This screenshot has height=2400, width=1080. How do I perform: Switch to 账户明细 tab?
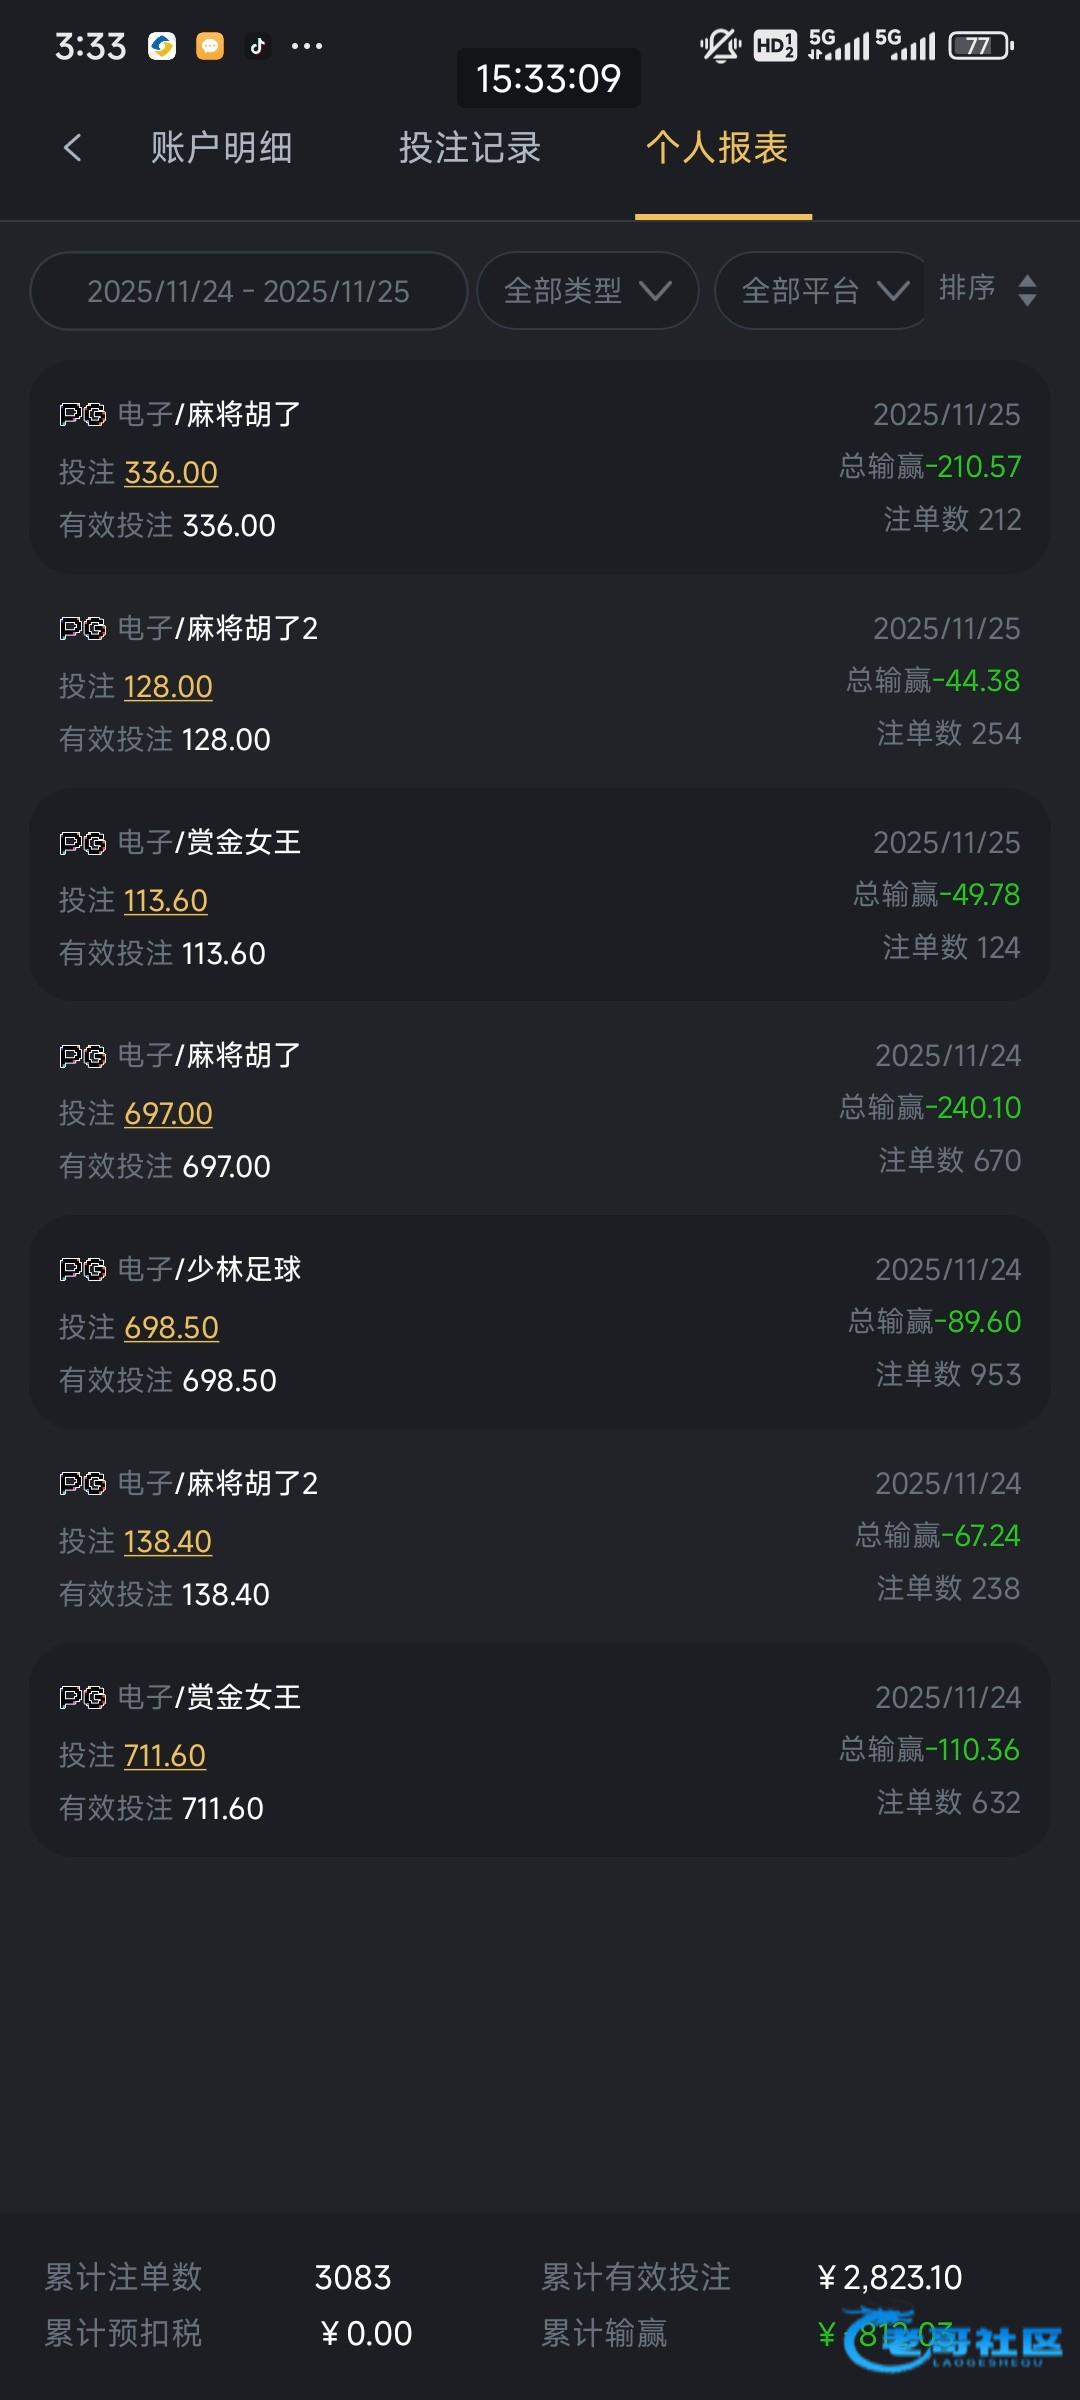(221, 148)
